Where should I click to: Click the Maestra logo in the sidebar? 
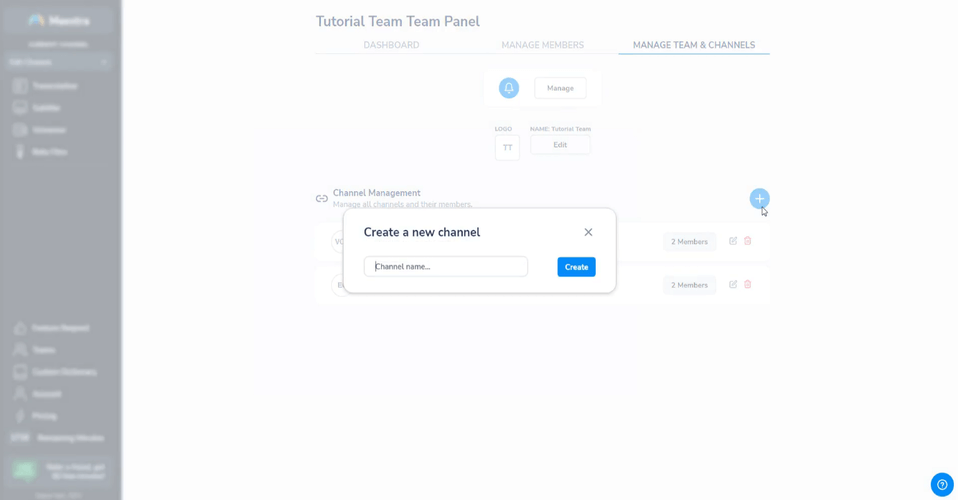59,21
